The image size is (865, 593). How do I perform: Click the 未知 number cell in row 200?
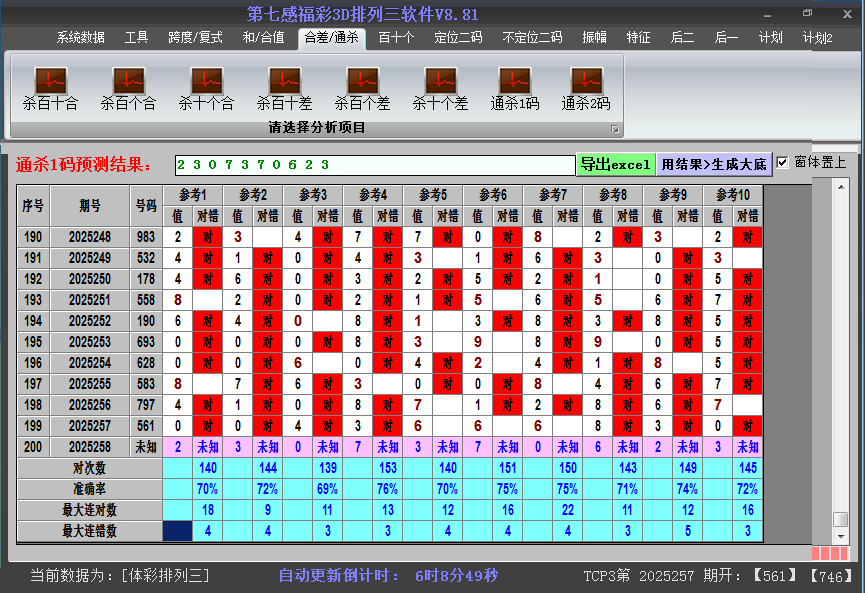pos(146,447)
